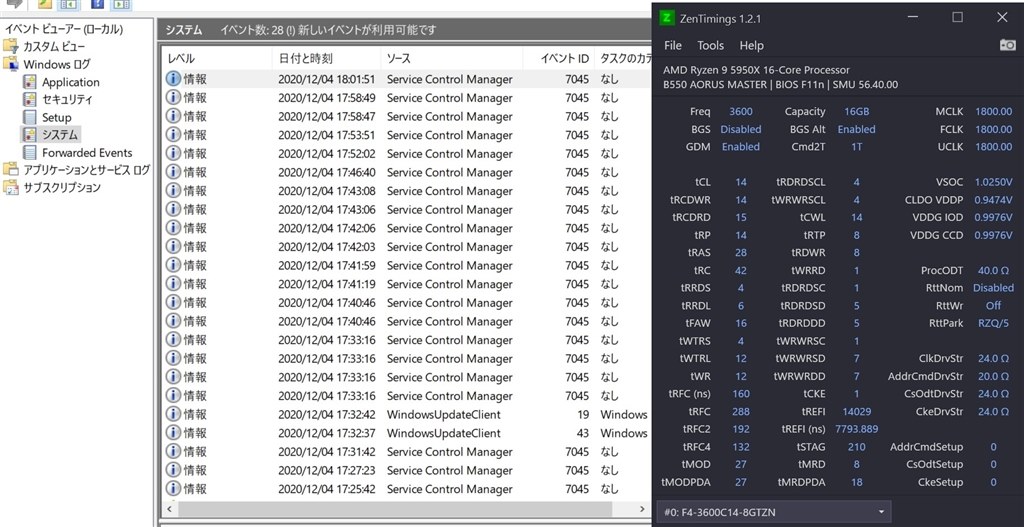Click the システム log icon in tree
This screenshot has height=527, width=1024.
[x=30, y=135]
